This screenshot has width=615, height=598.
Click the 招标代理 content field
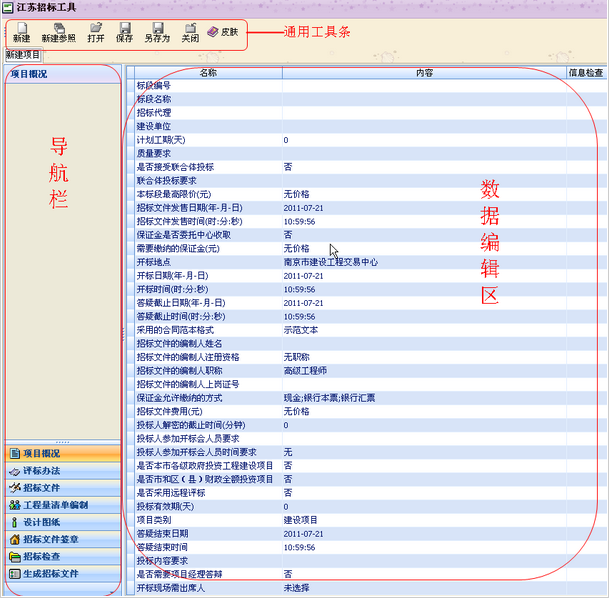click(x=424, y=113)
